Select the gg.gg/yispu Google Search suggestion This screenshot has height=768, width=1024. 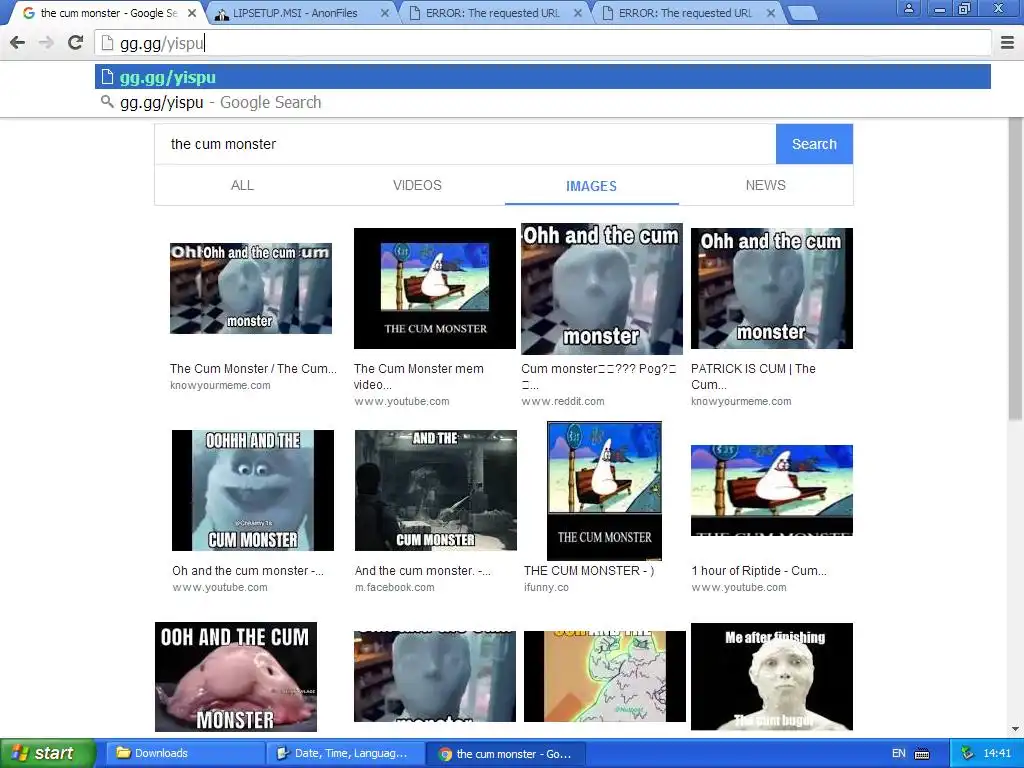coord(543,103)
